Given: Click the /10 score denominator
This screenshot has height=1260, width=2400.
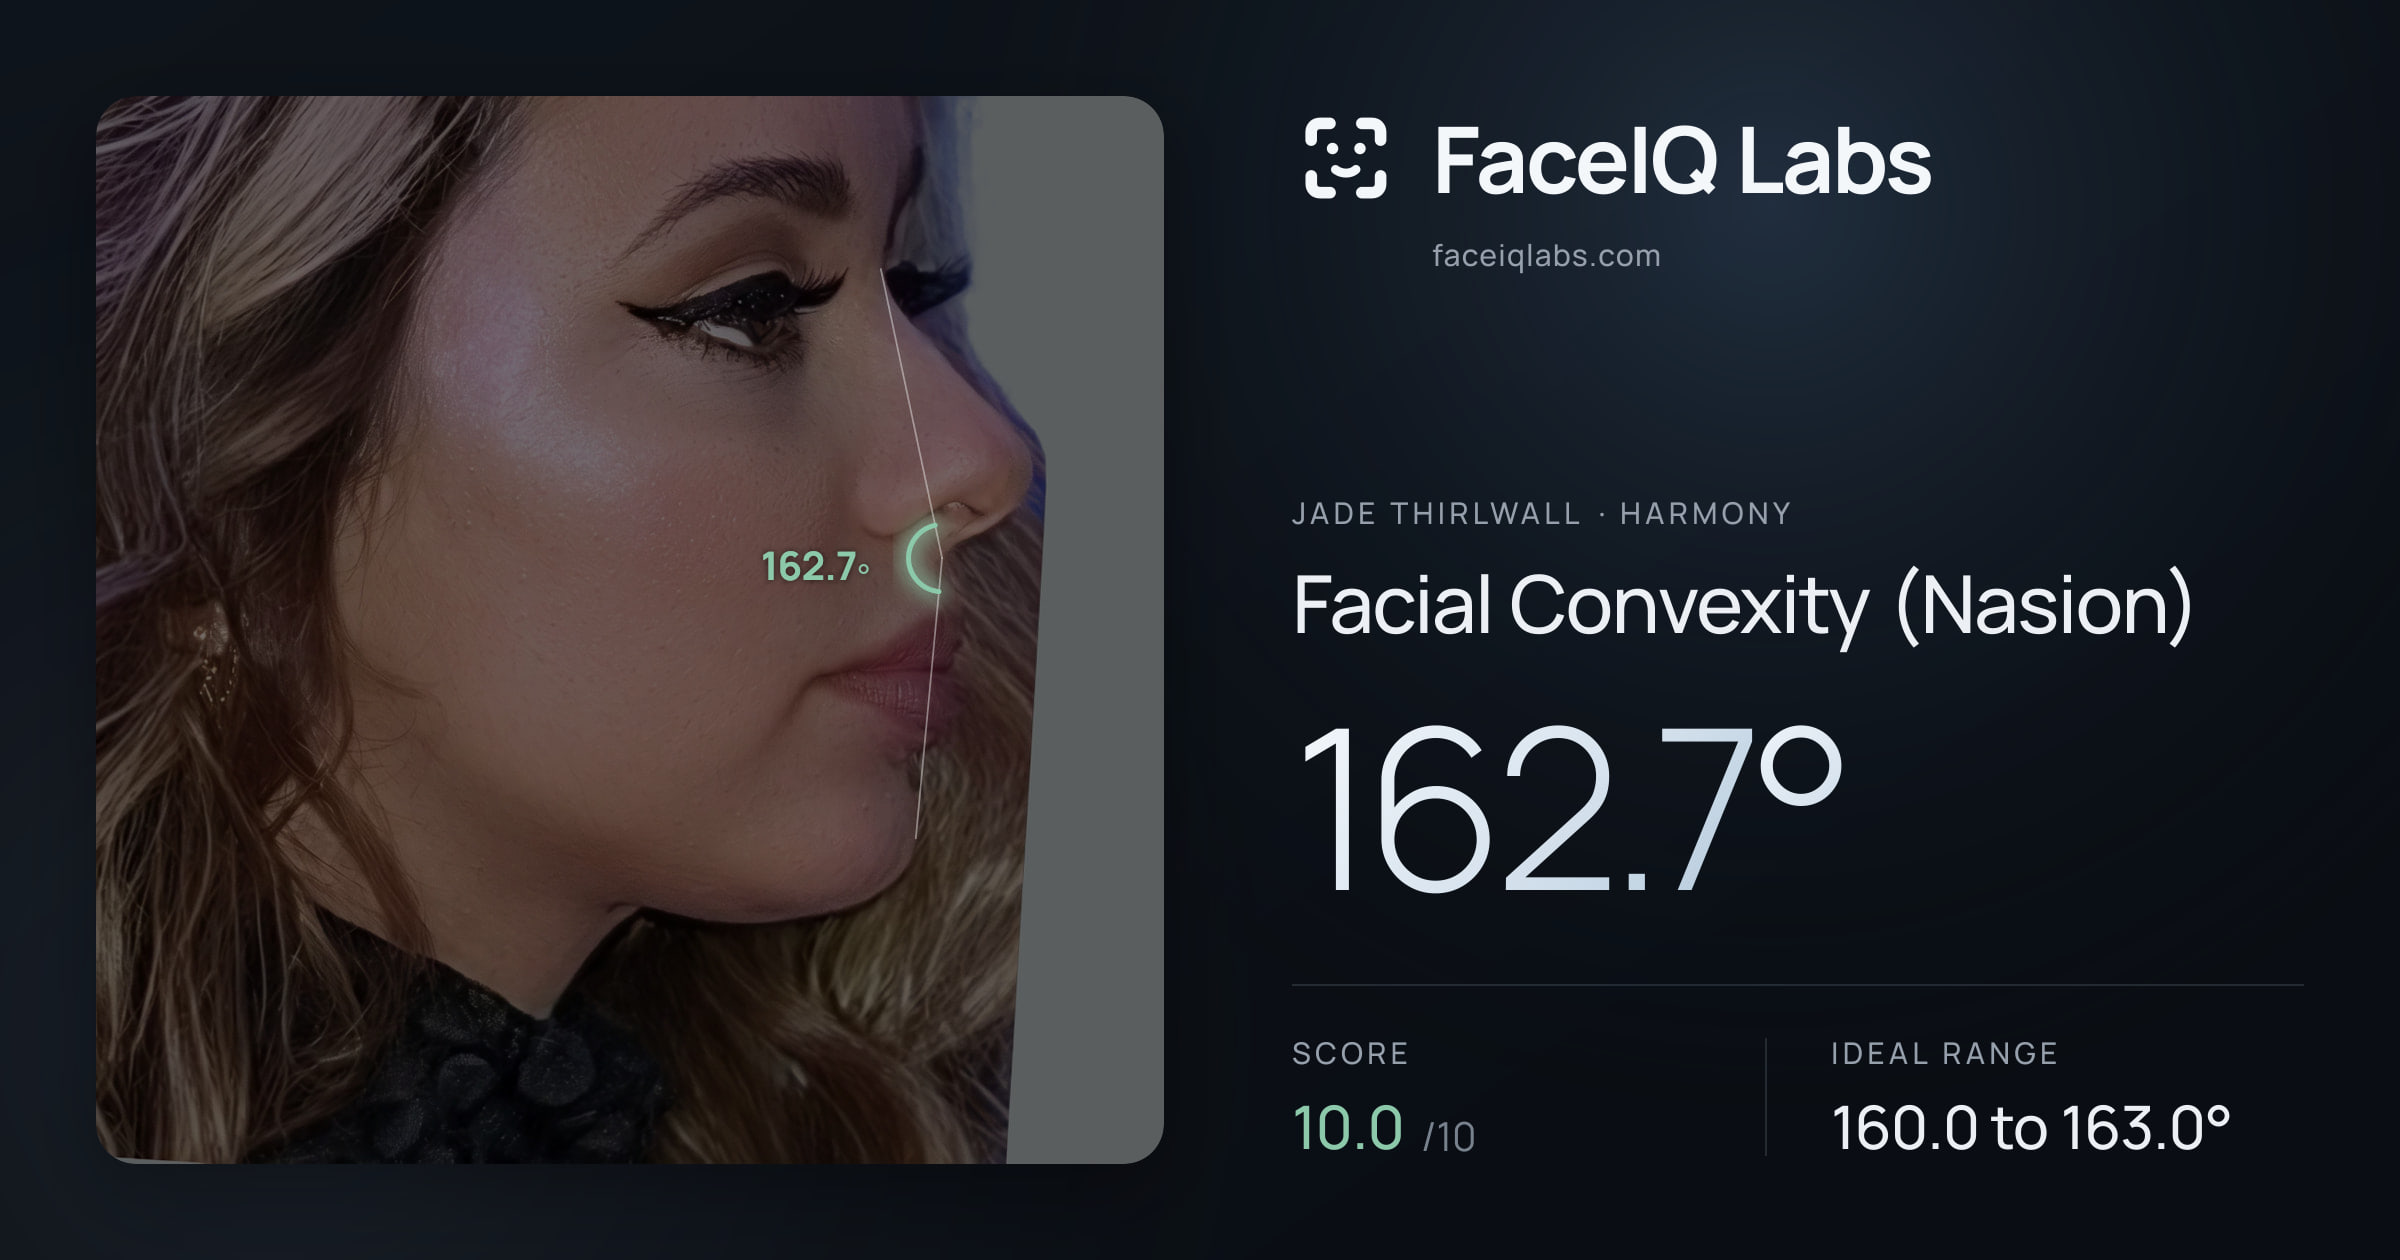Looking at the screenshot, I should point(1449,1137).
